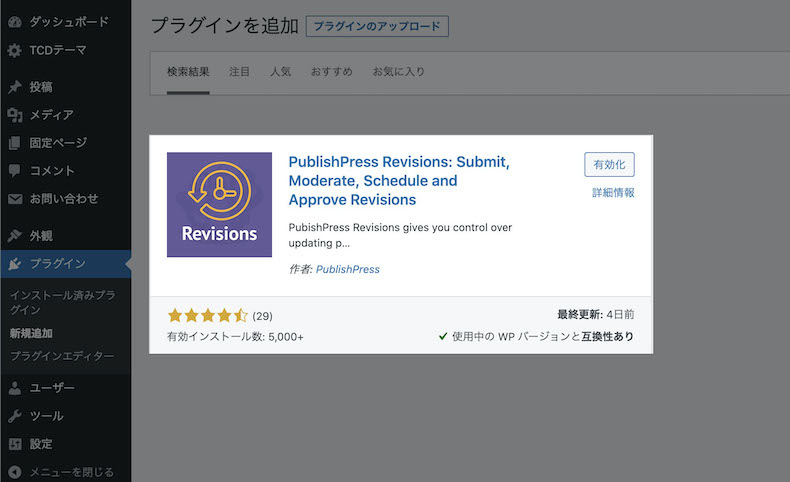Click the wrench icon beside ツール
This screenshot has height=482, width=790.
(x=15, y=416)
